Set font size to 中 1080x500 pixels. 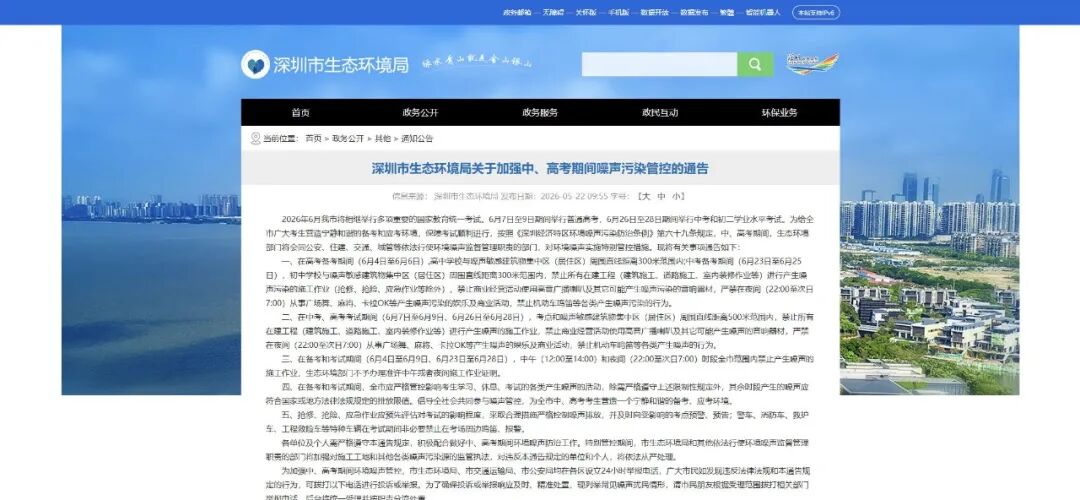(x=661, y=196)
